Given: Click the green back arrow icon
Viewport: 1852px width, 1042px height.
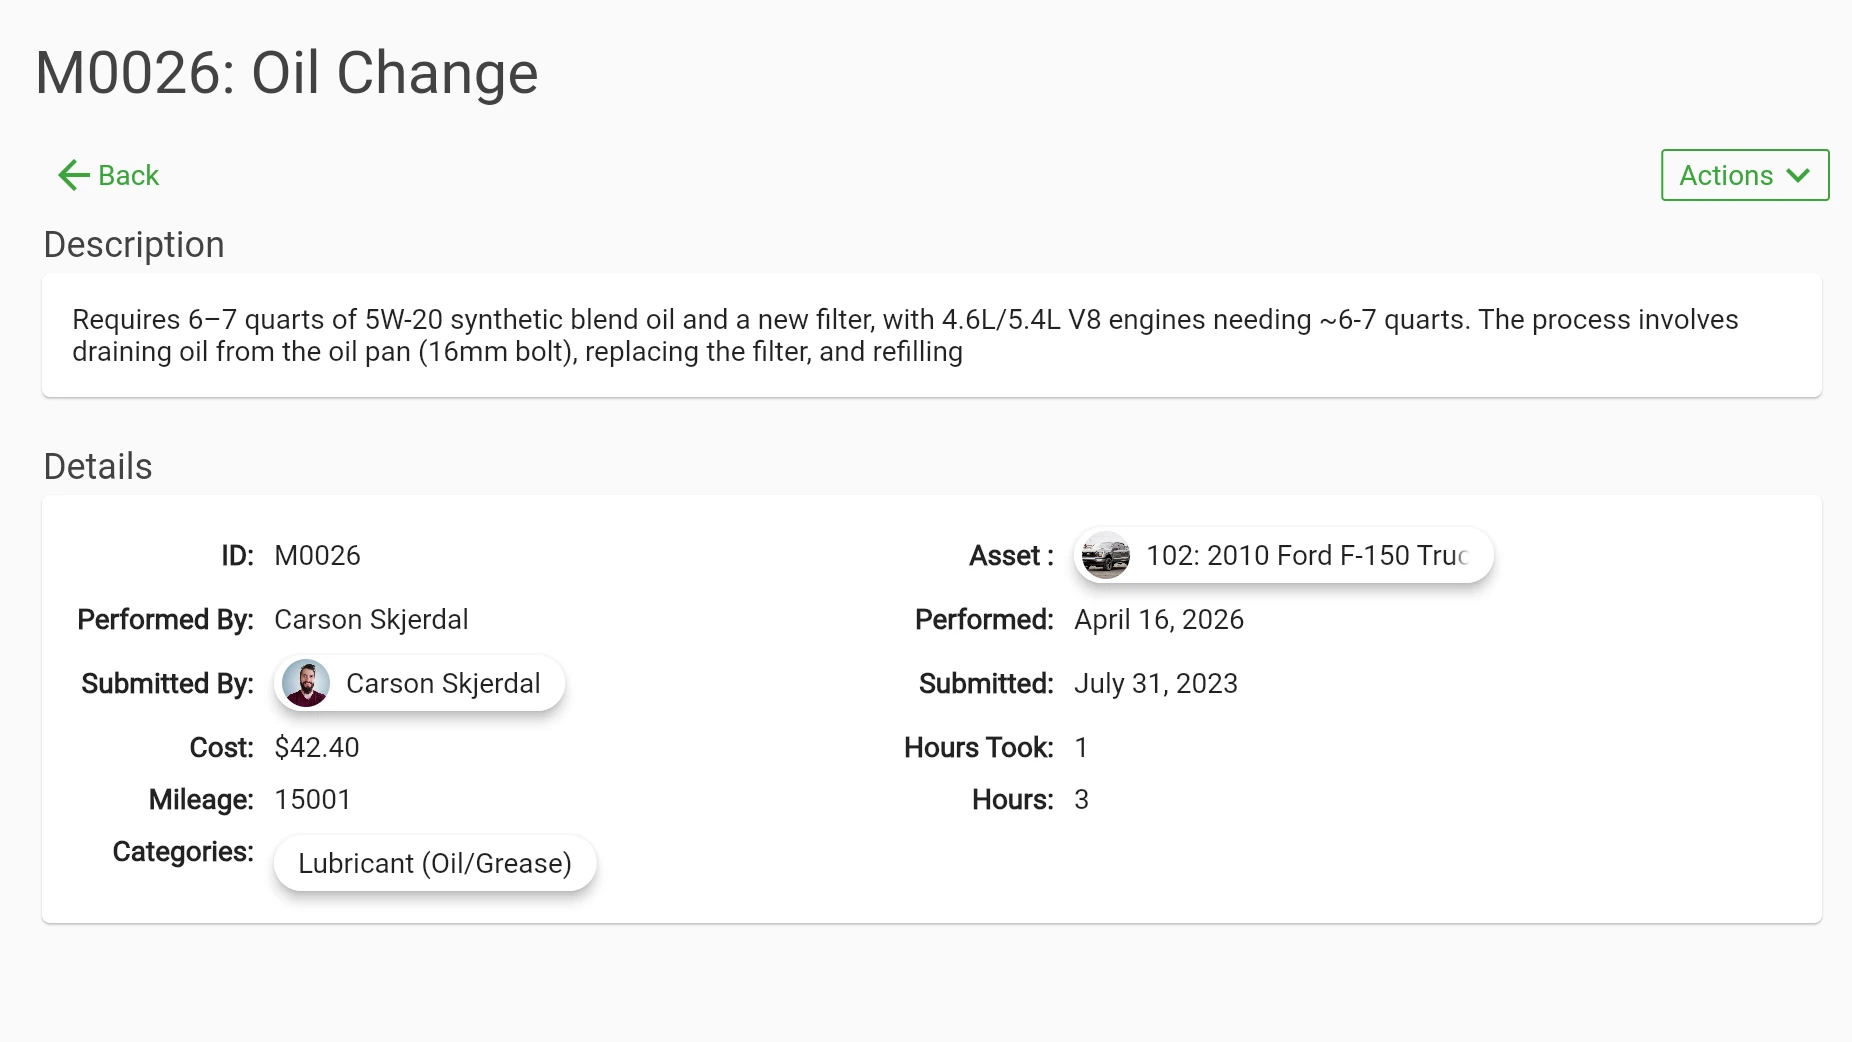Looking at the screenshot, I should pos(73,175).
